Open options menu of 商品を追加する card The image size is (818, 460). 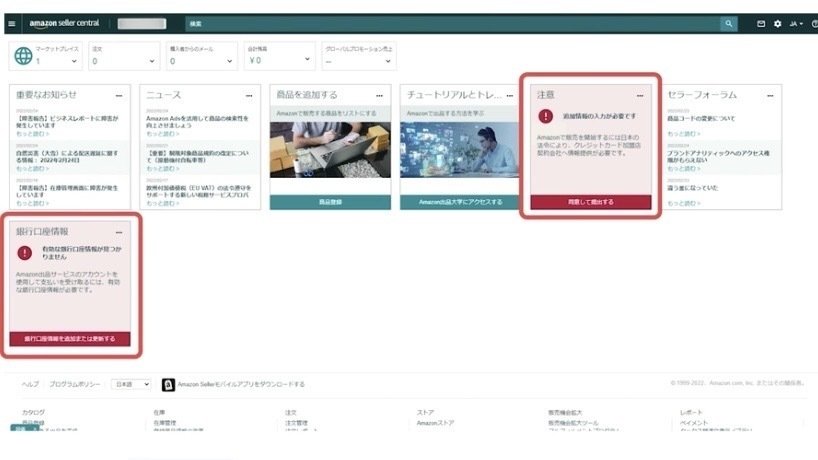coord(379,95)
